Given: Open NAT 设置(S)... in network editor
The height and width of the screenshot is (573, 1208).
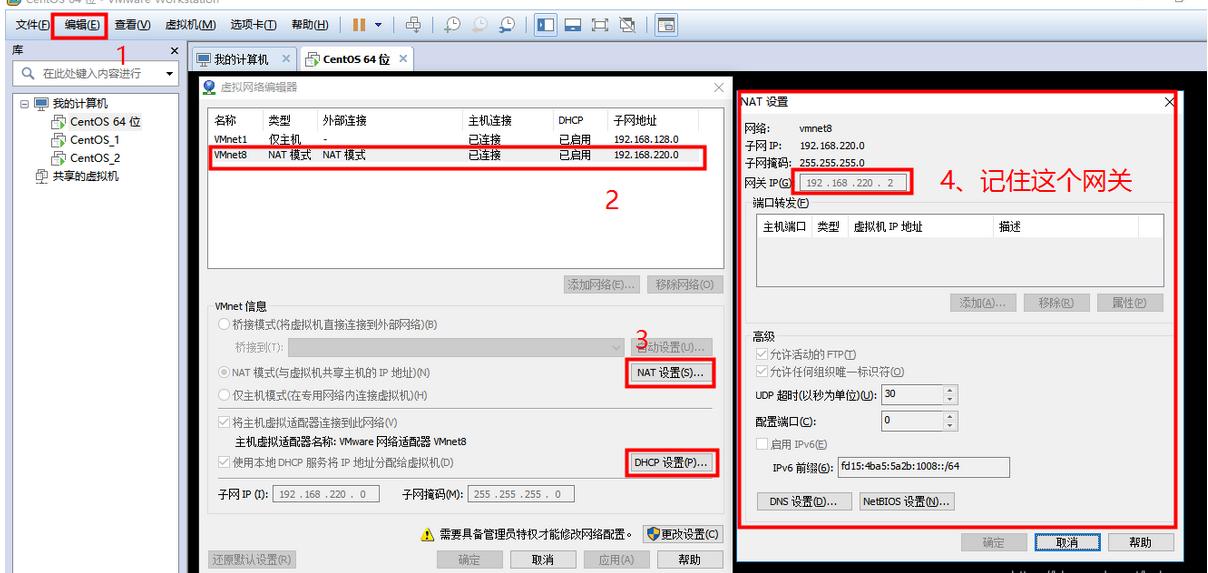Looking at the screenshot, I should [x=670, y=373].
